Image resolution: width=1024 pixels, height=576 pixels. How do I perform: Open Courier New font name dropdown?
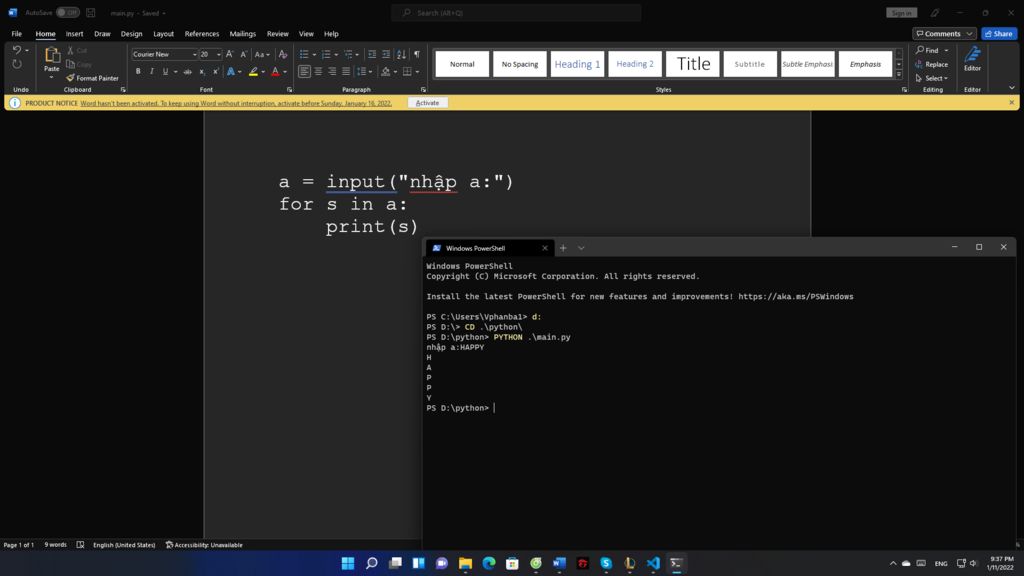[x=194, y=54]
